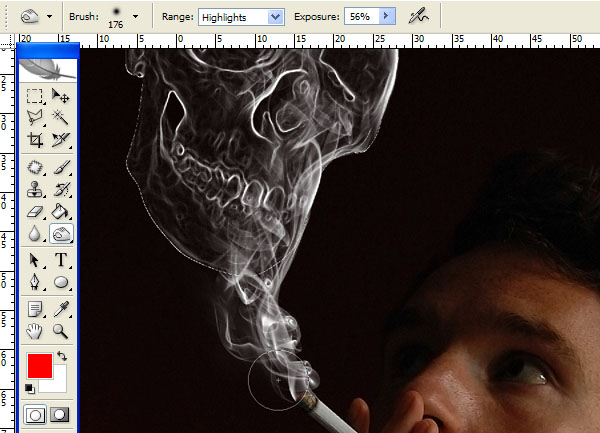Viewport: 600px width, 433px height.
Task: Click the Range: label text
Action: click(178, 17)
